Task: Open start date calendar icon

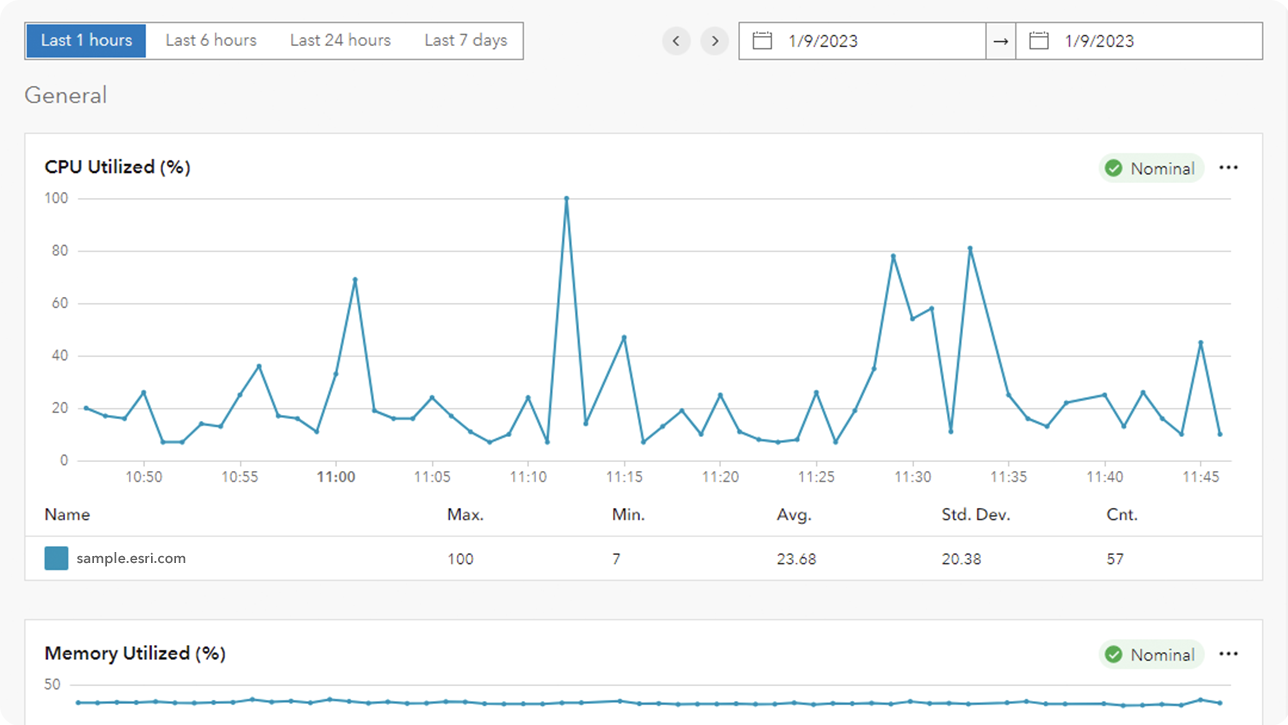Action: coord(762,41)
